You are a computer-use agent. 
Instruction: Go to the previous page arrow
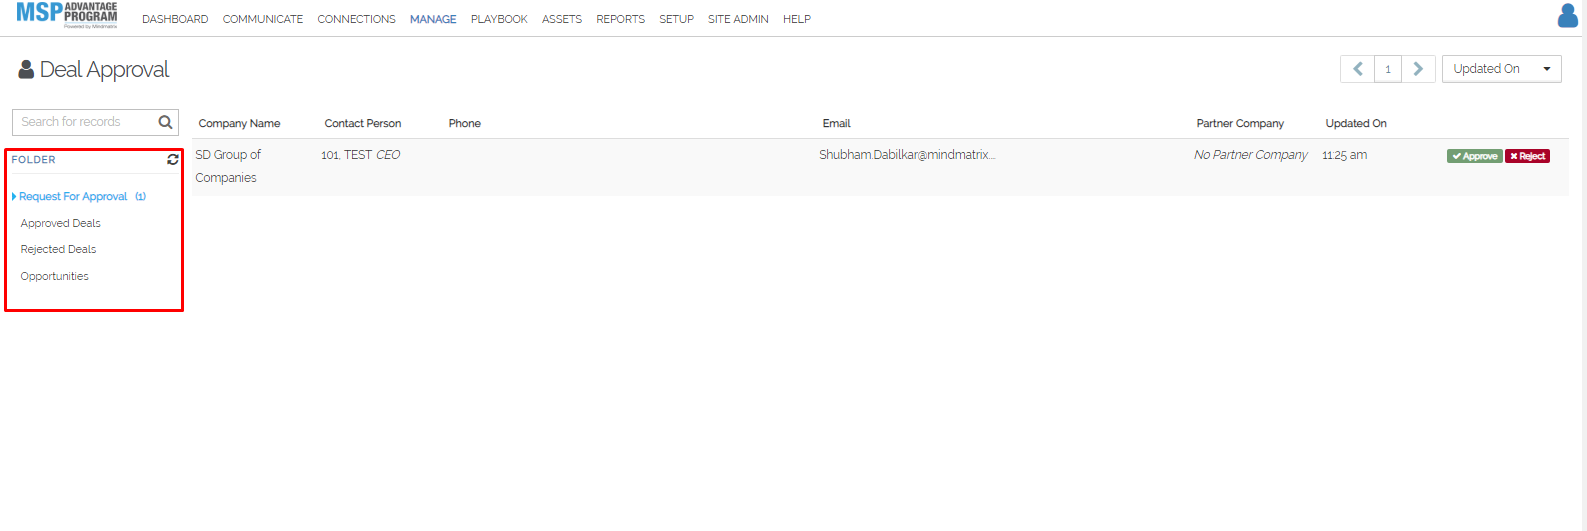click(x=1357, y=69)
